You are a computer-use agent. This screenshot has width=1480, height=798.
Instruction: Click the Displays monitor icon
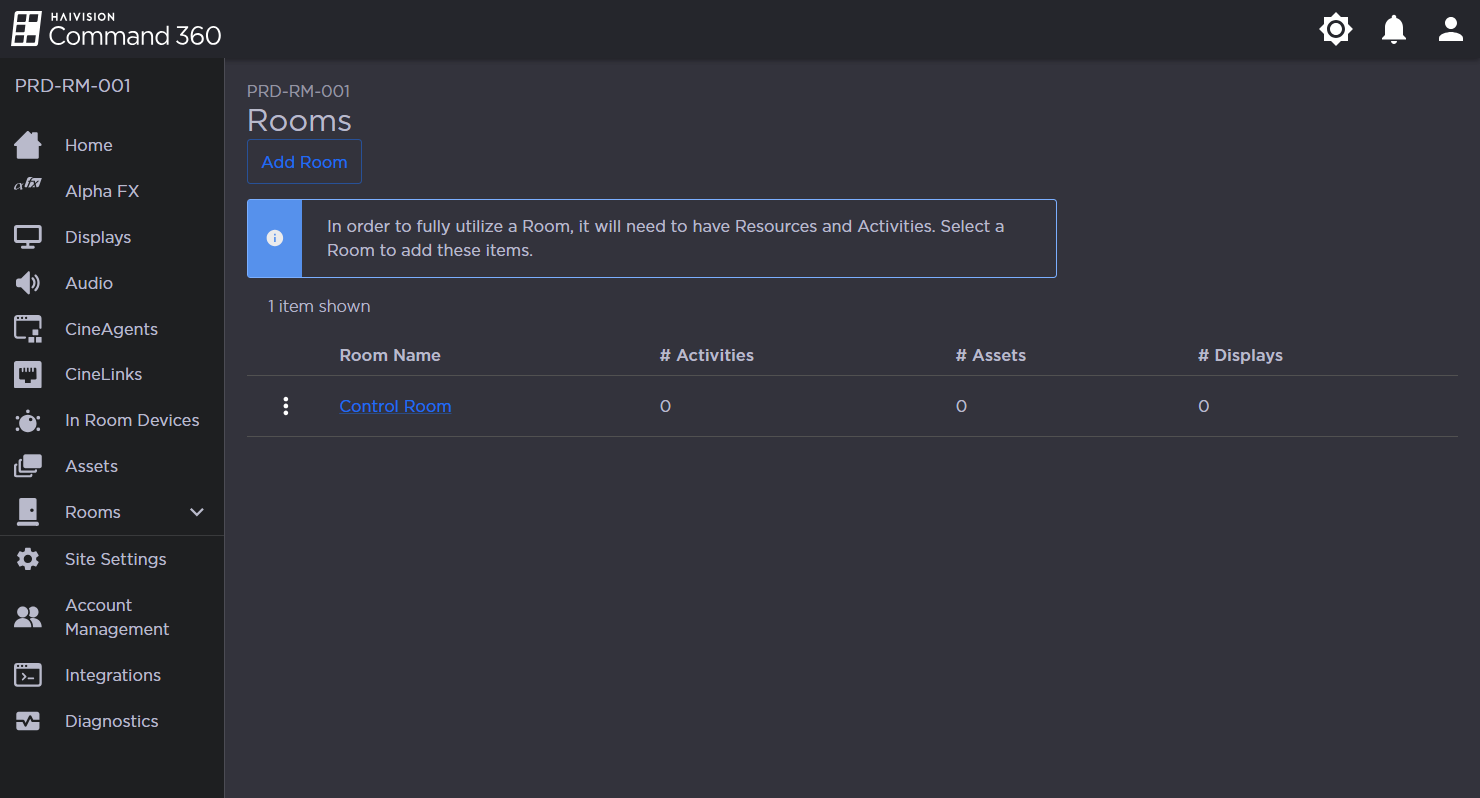(28, 237)
